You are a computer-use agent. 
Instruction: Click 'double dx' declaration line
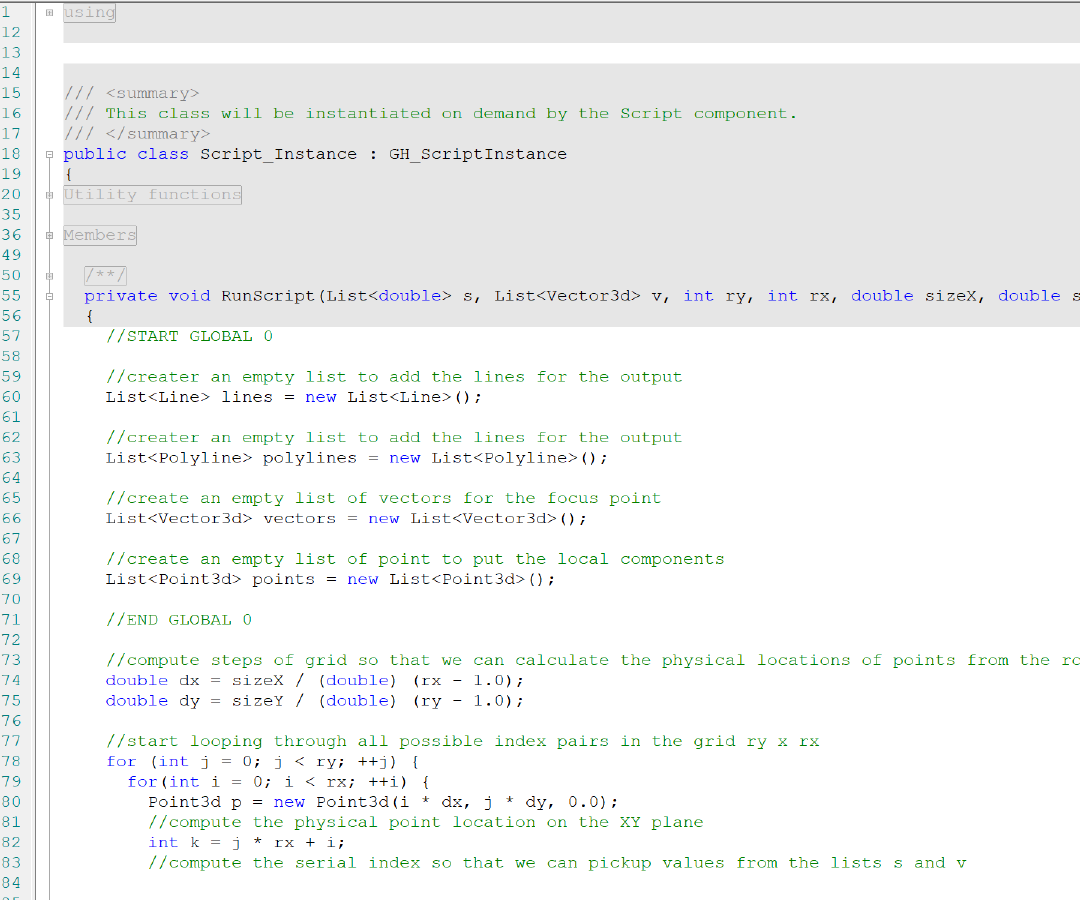315,680
